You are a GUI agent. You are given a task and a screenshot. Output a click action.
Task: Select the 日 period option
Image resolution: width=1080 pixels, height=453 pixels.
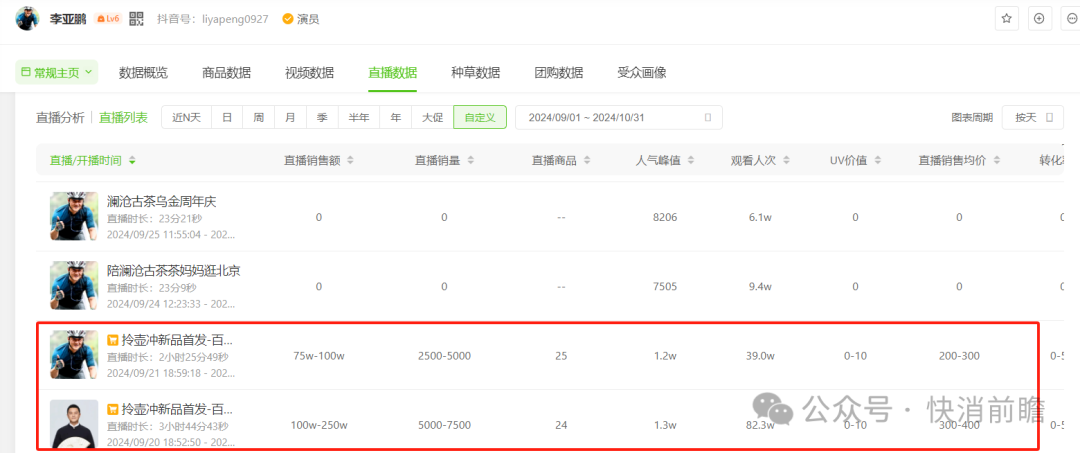coord(227,118)
